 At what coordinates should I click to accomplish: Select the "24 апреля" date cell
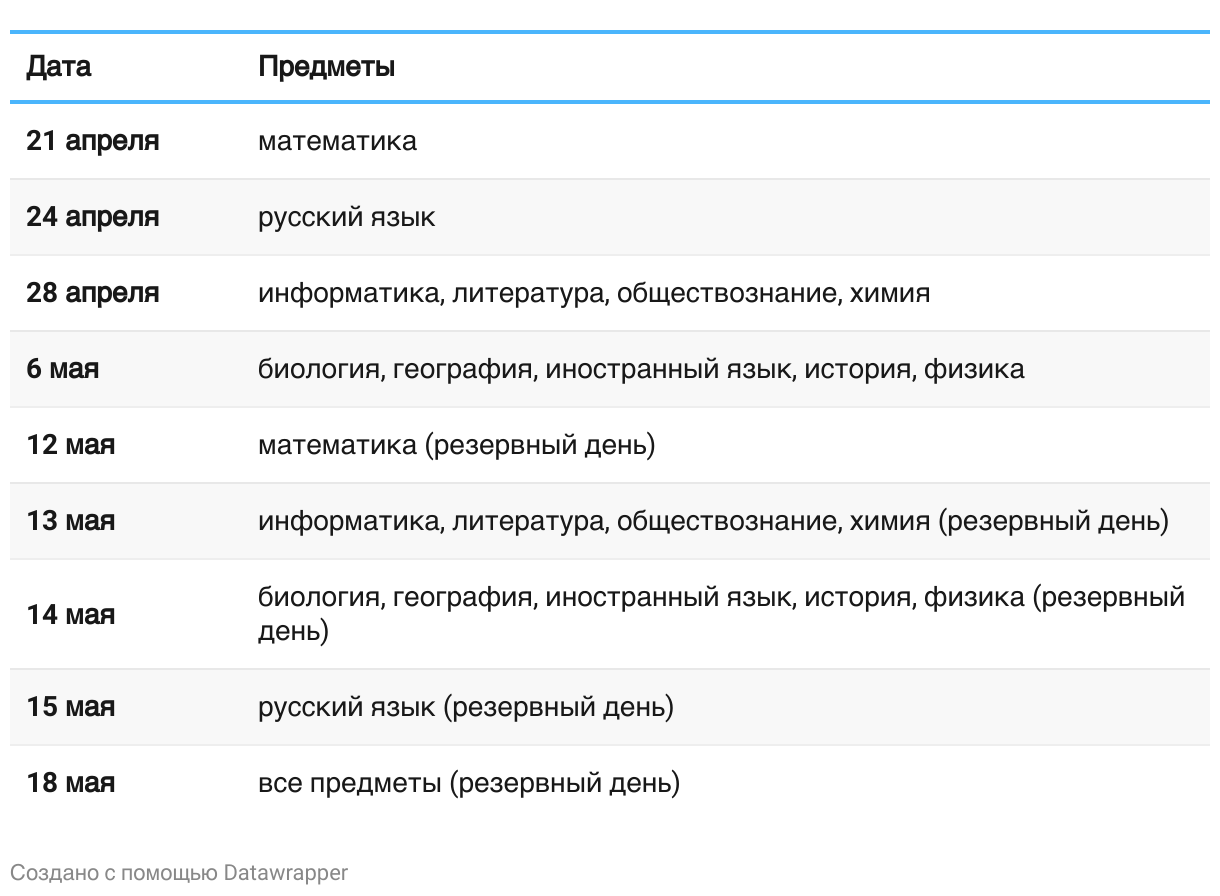[92, 217]
